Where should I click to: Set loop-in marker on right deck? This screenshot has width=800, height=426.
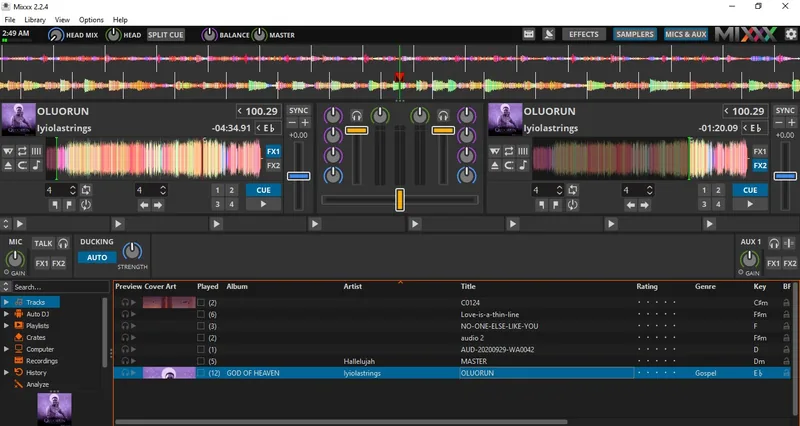coord(542,205)
